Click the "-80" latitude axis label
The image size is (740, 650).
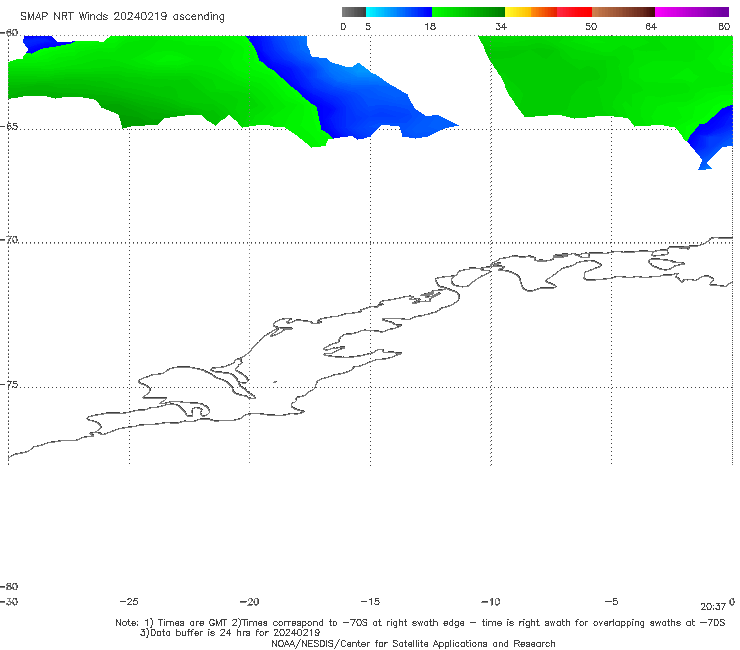[9, 586]
